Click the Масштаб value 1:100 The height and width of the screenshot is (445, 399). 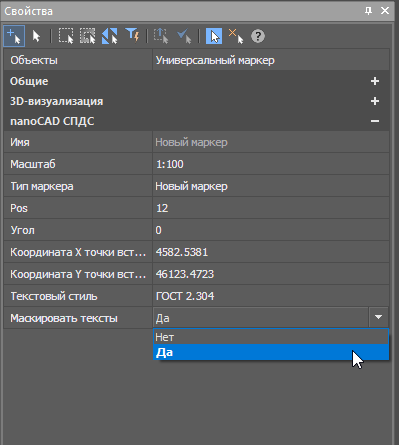point(271,164)
